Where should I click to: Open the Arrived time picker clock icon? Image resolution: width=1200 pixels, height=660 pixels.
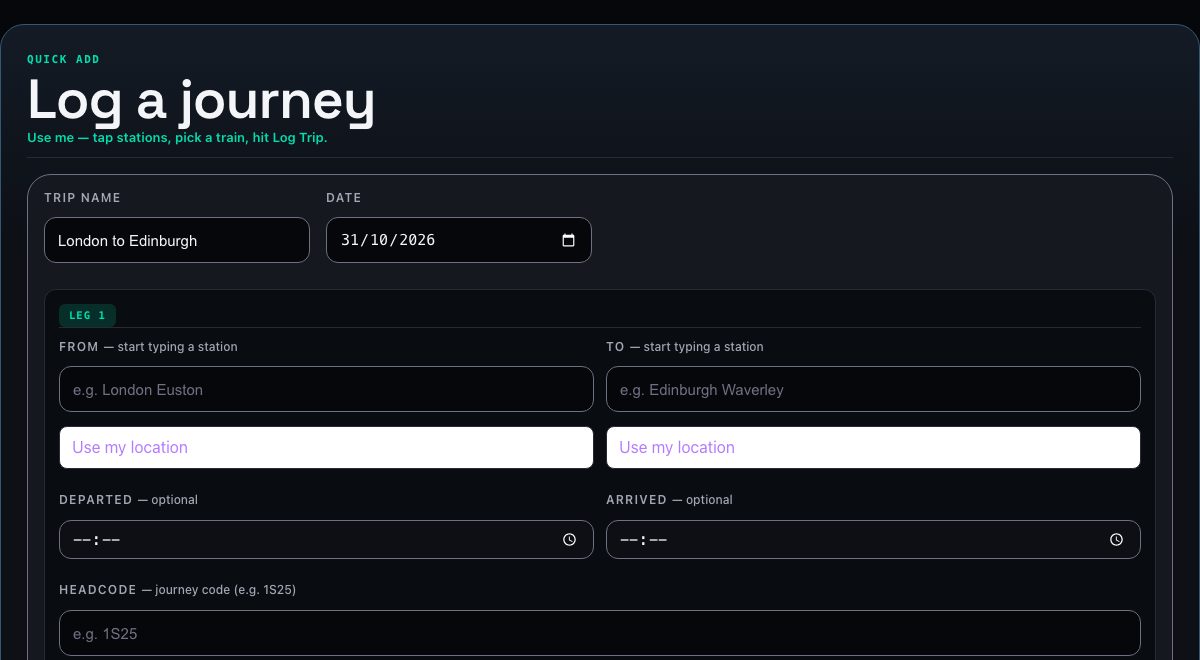pos(1117,540)
